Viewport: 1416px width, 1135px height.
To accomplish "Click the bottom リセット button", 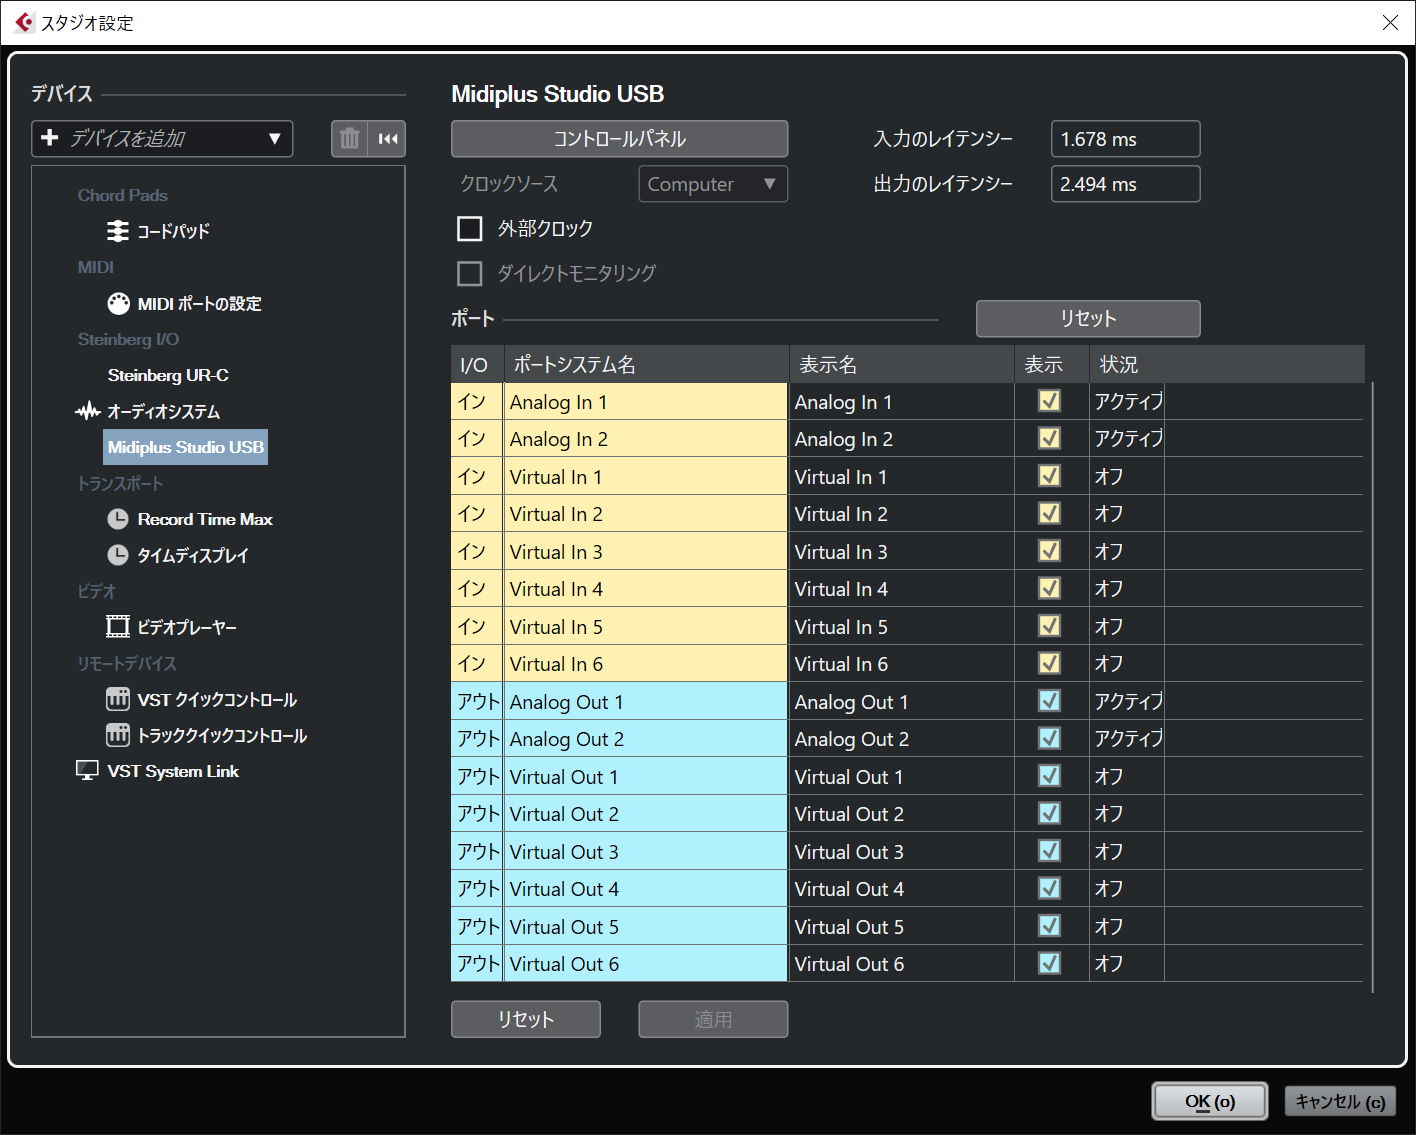I will (x=526, y=1019).
